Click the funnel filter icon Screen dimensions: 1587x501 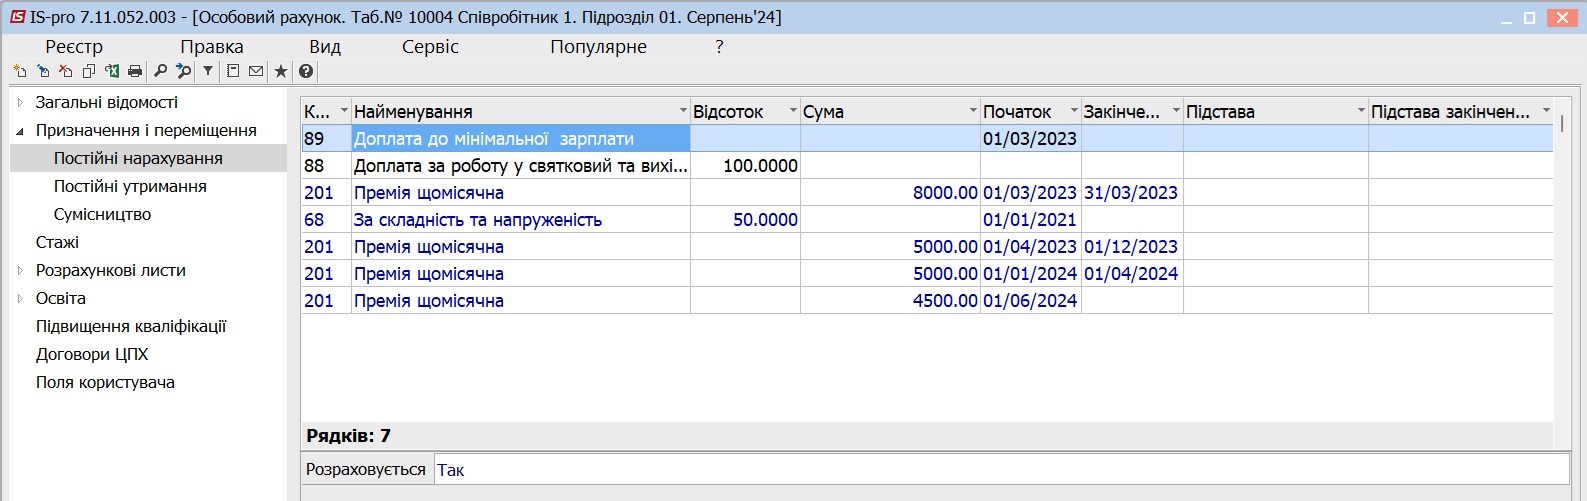tap(208, 71)
